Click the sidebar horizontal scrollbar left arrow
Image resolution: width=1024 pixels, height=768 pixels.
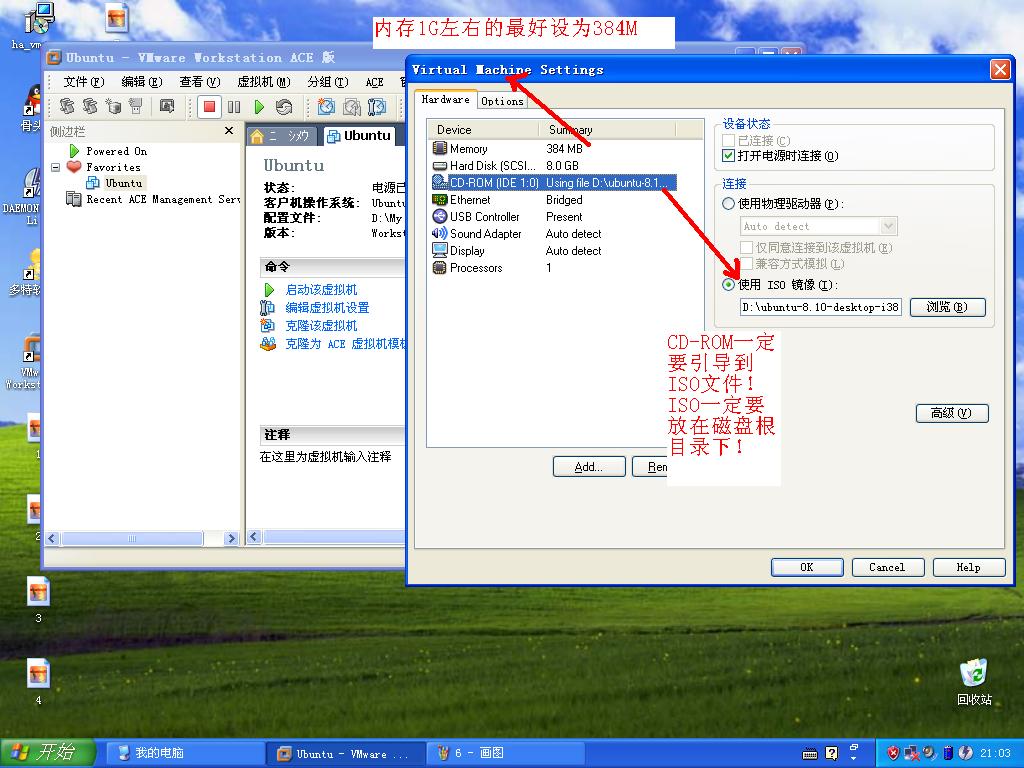coord(53,538)
